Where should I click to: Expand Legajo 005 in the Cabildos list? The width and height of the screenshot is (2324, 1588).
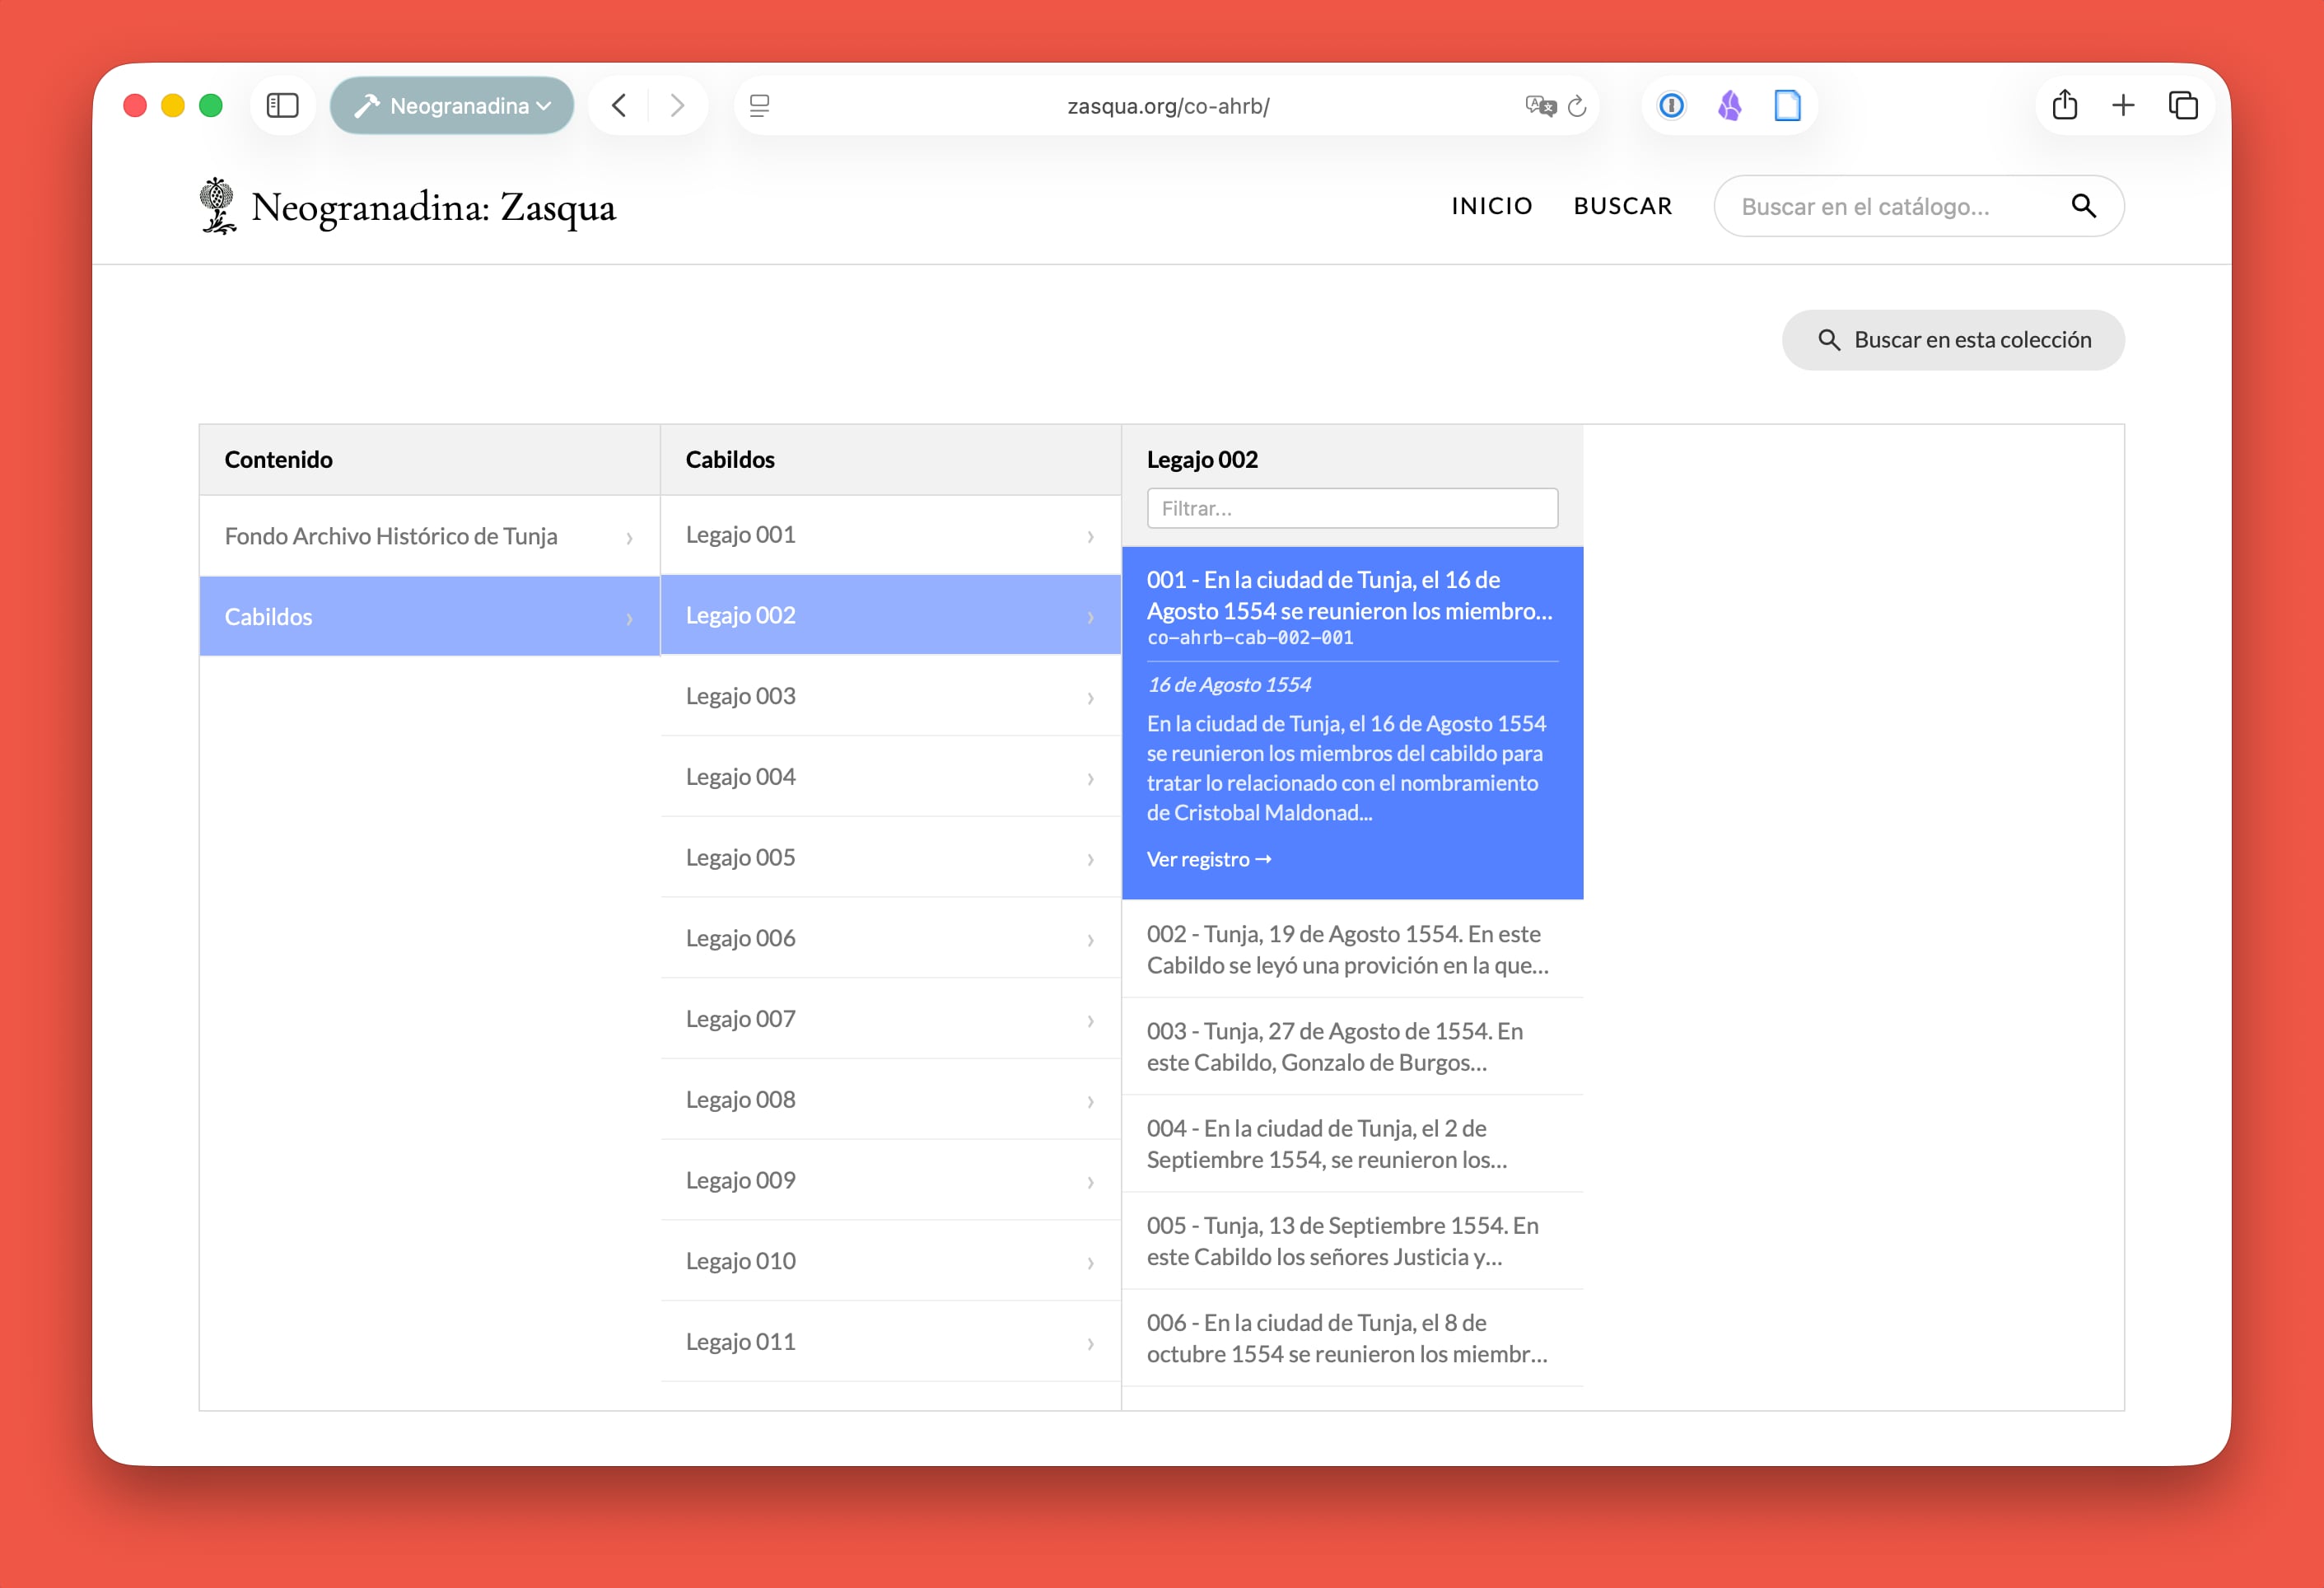[x=890, y=858]
